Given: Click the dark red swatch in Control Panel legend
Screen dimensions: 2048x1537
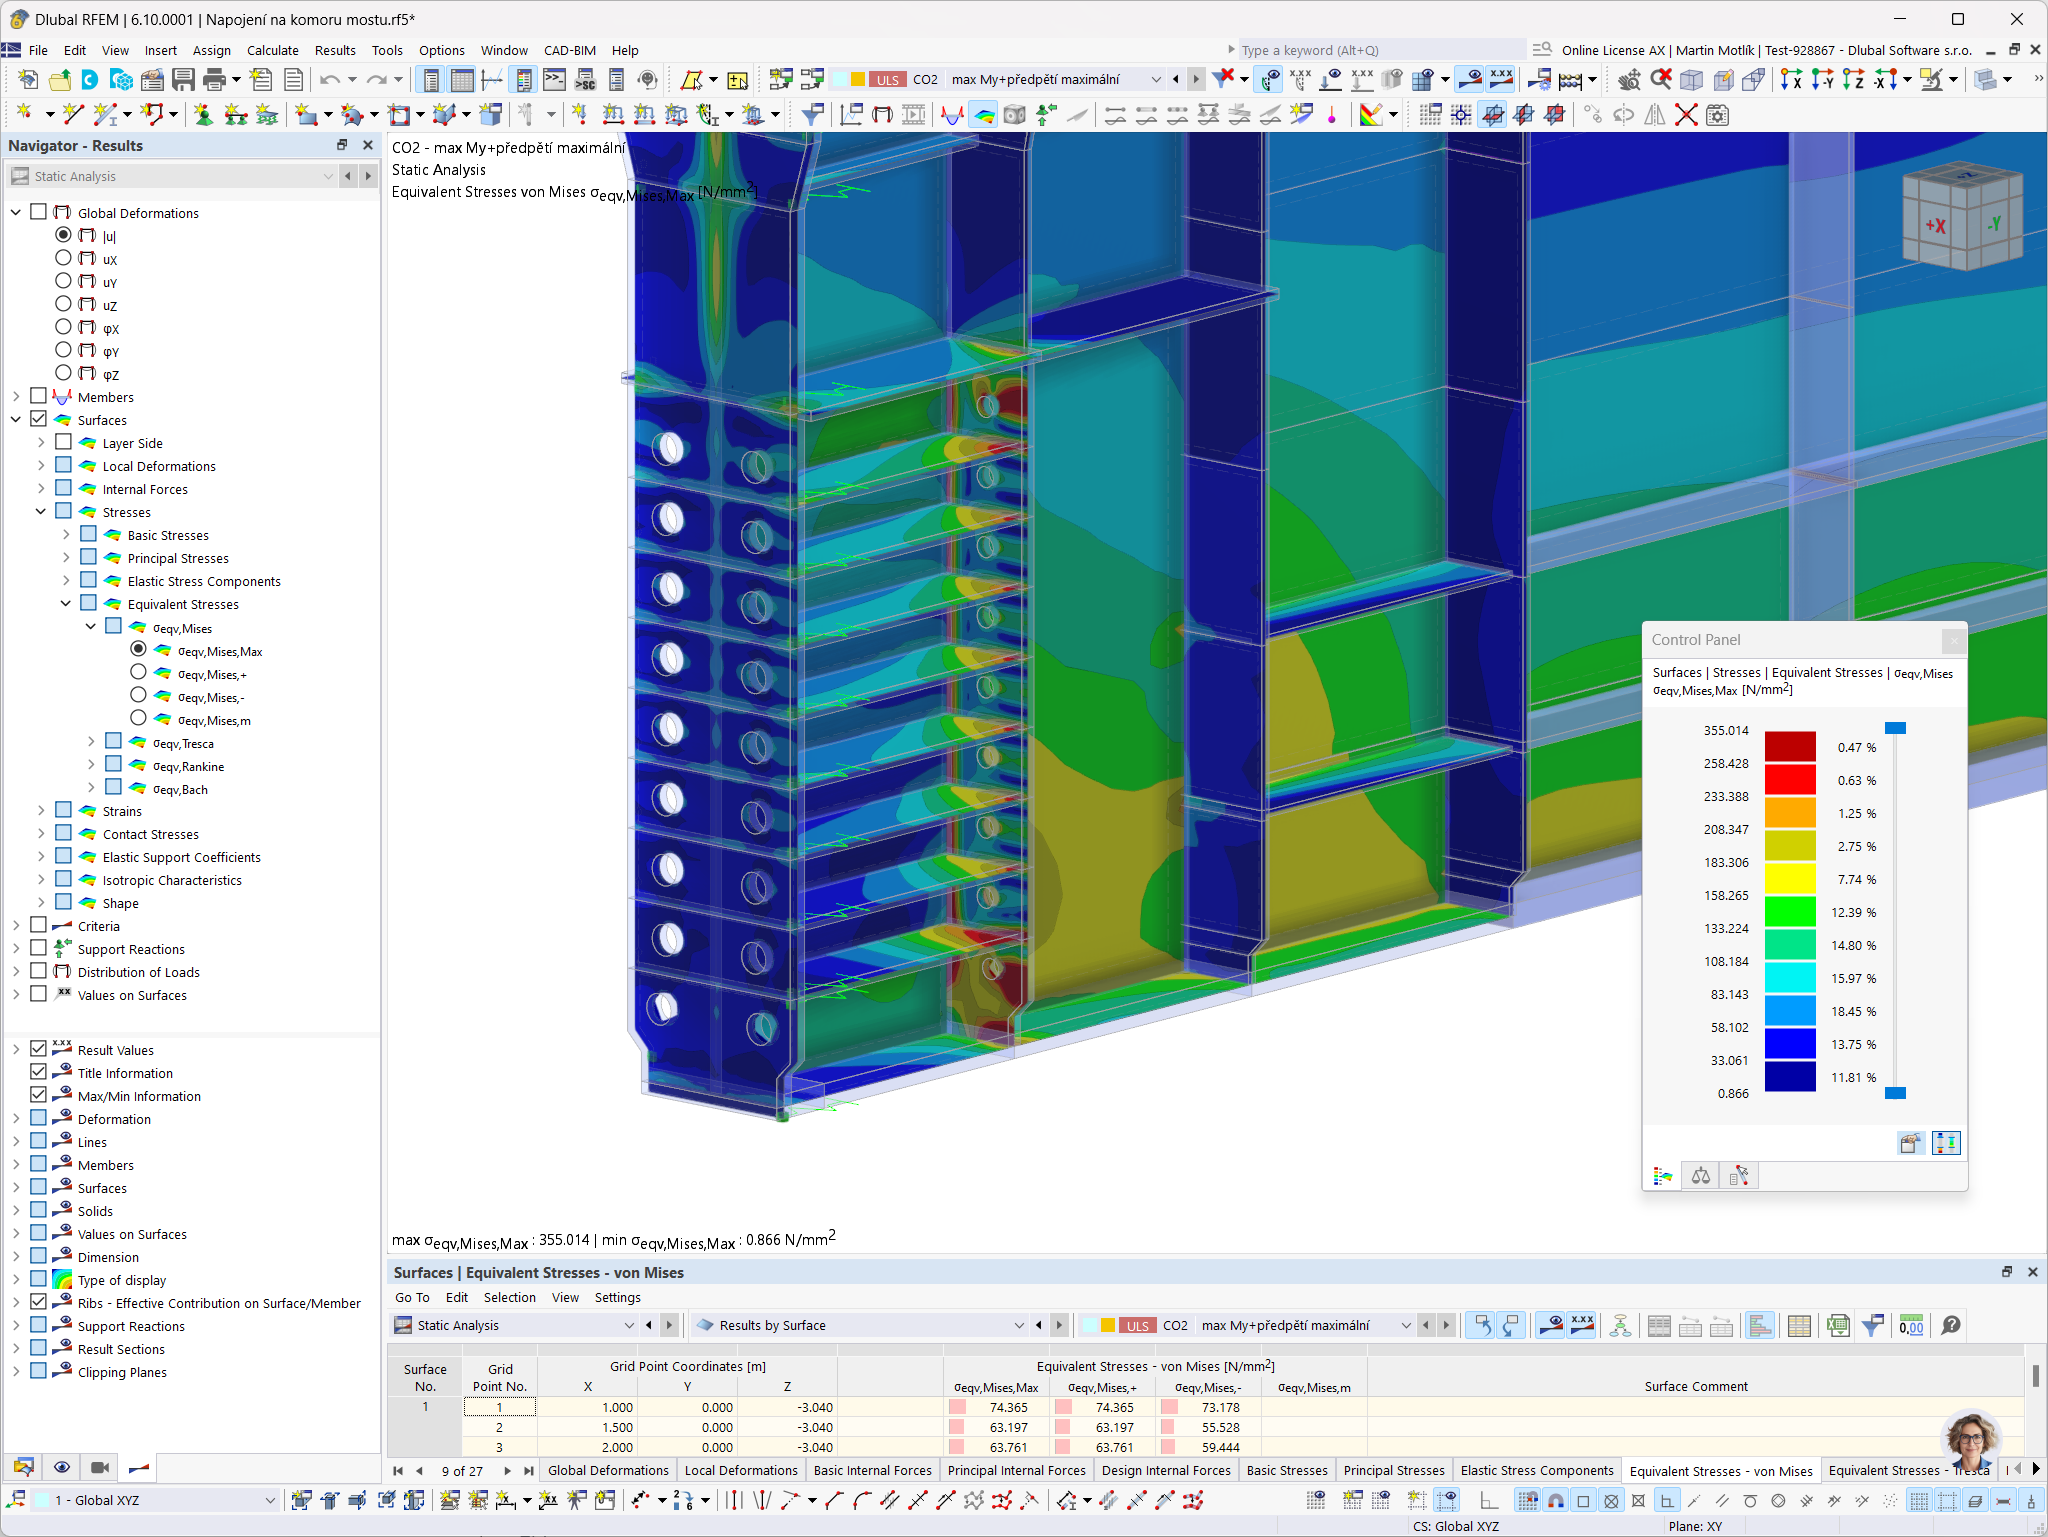Looking at the screenshot, I should click(1790, 746).
